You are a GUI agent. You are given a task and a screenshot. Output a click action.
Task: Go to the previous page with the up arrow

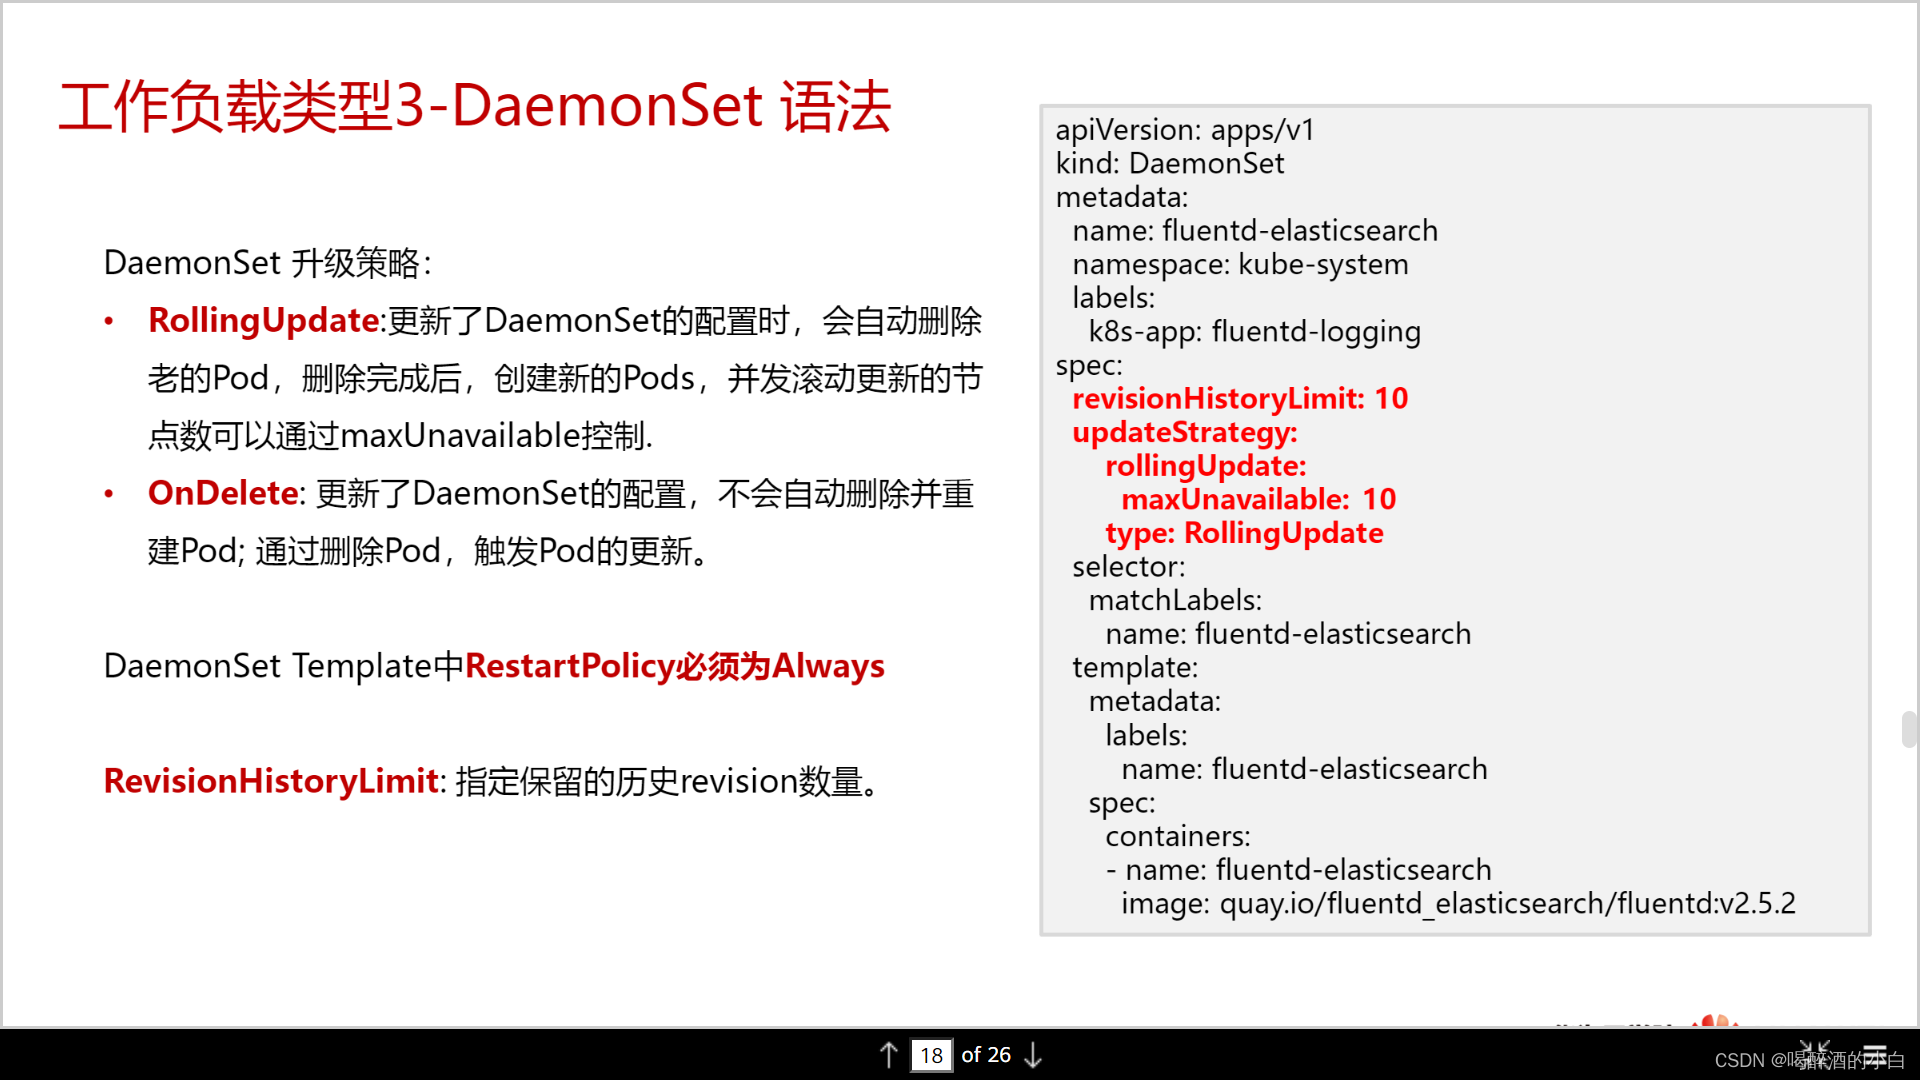click(888, 1055)
